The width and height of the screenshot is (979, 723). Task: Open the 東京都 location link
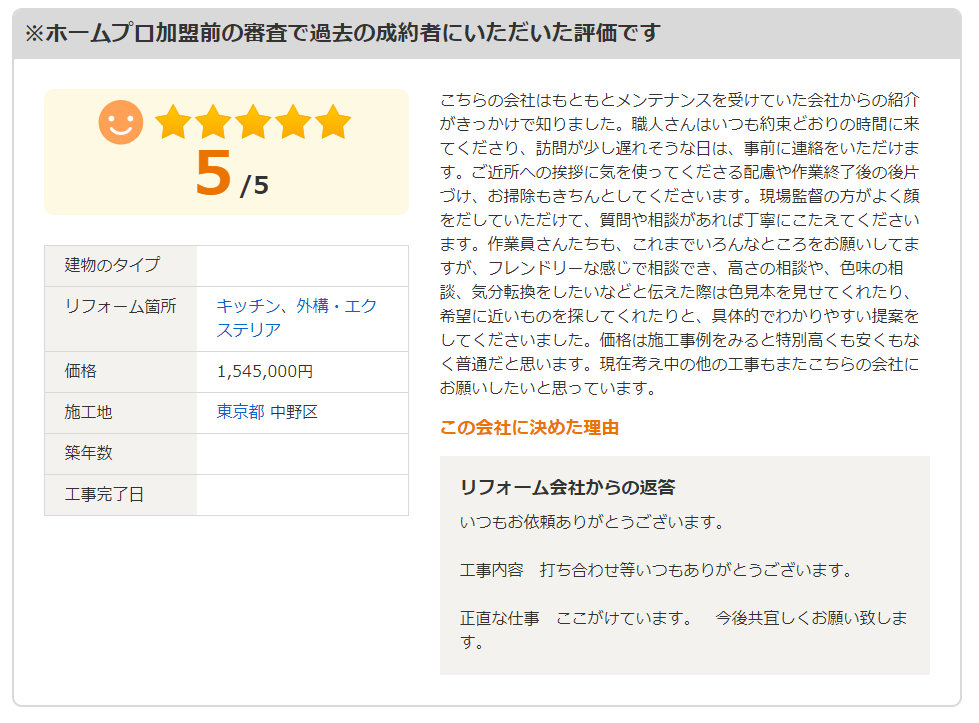click(x=240, y=412)
